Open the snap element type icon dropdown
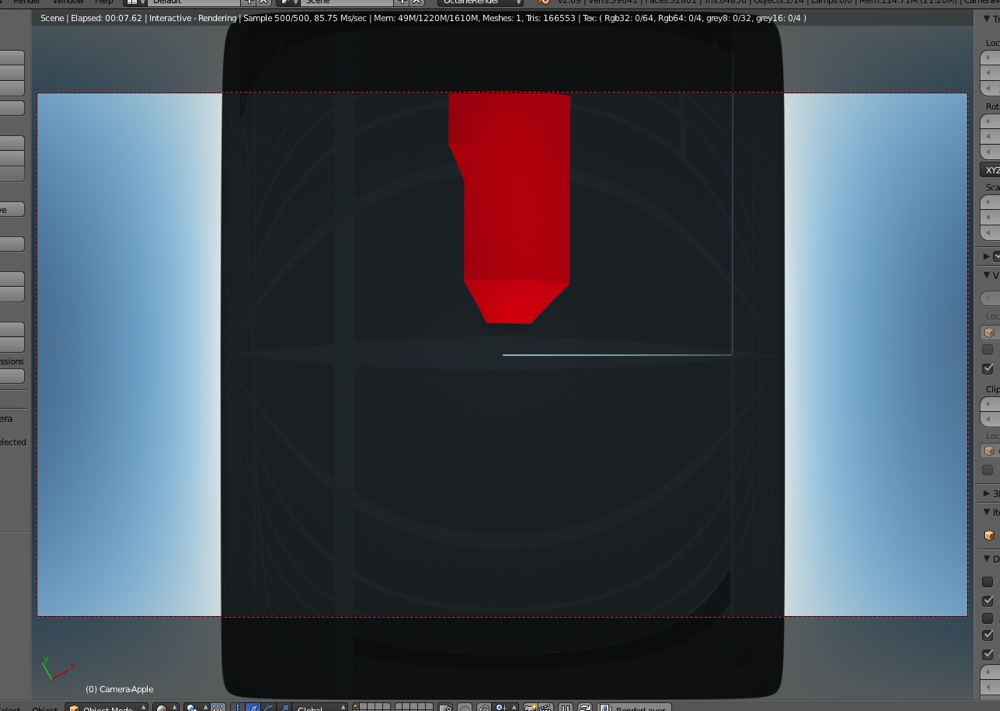1000x711 pixels. point(504,708)
